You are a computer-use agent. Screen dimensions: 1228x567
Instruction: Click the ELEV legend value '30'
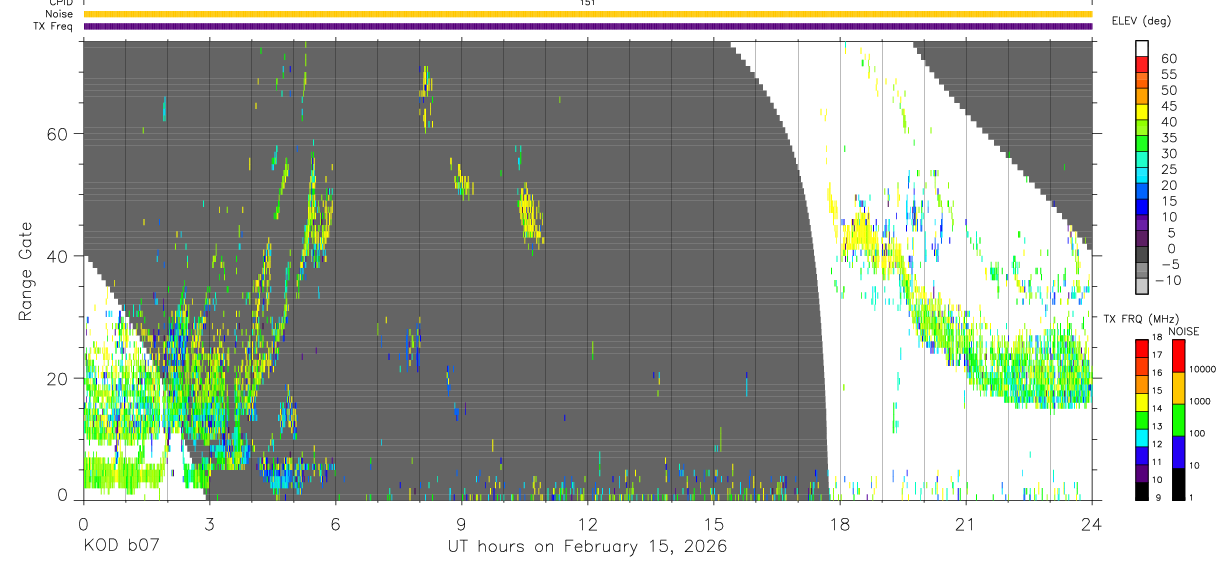click(x=1168, y=153)
